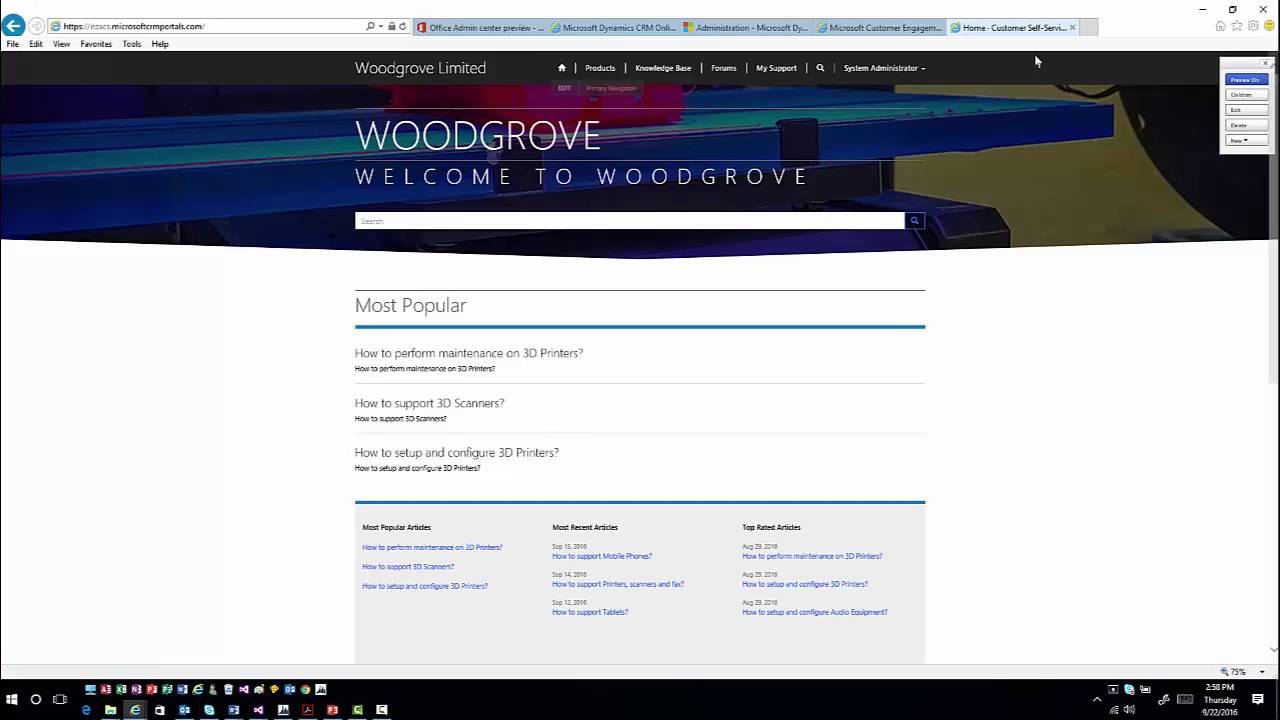Click the Search input field in the banner
This screenshot has height=720, width=1280.
629,221
